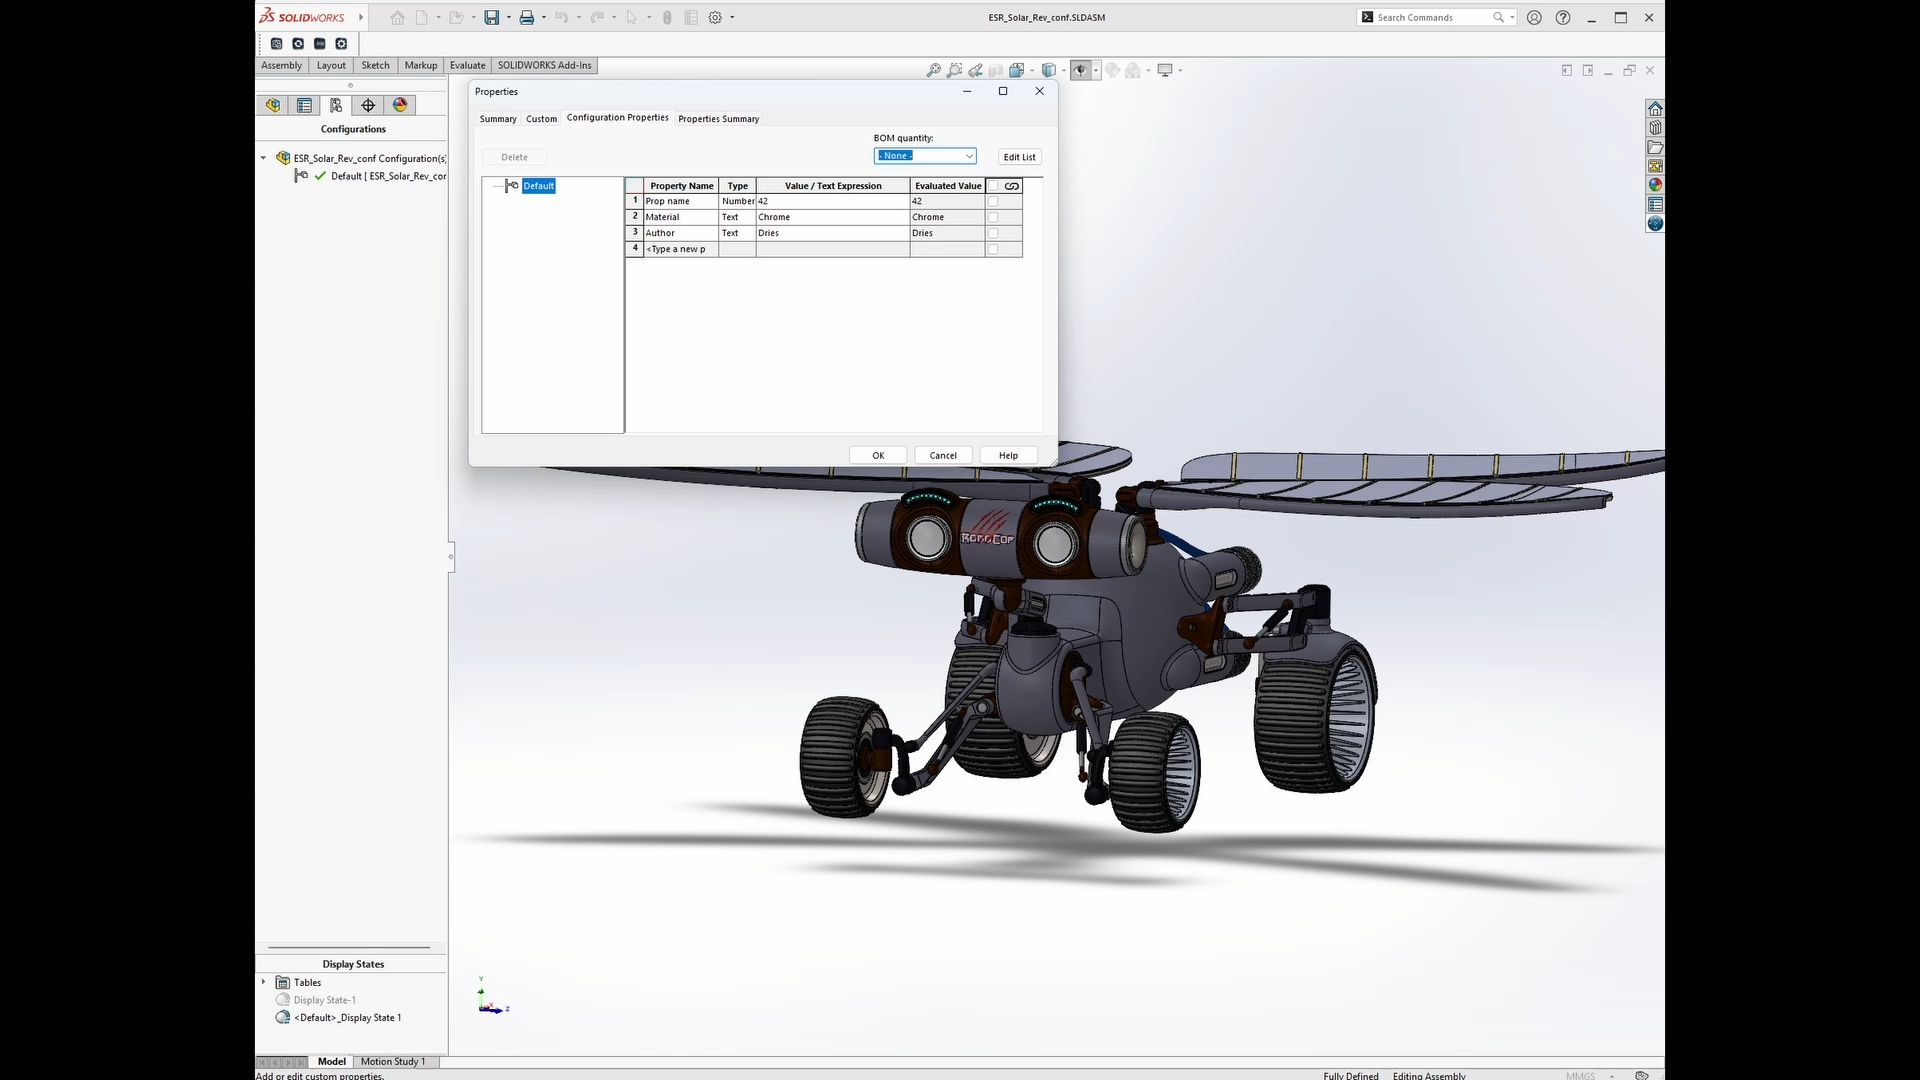Check the link box for the Prop name row
The width and height of the screenshot is (1920, 1080).
993,201
